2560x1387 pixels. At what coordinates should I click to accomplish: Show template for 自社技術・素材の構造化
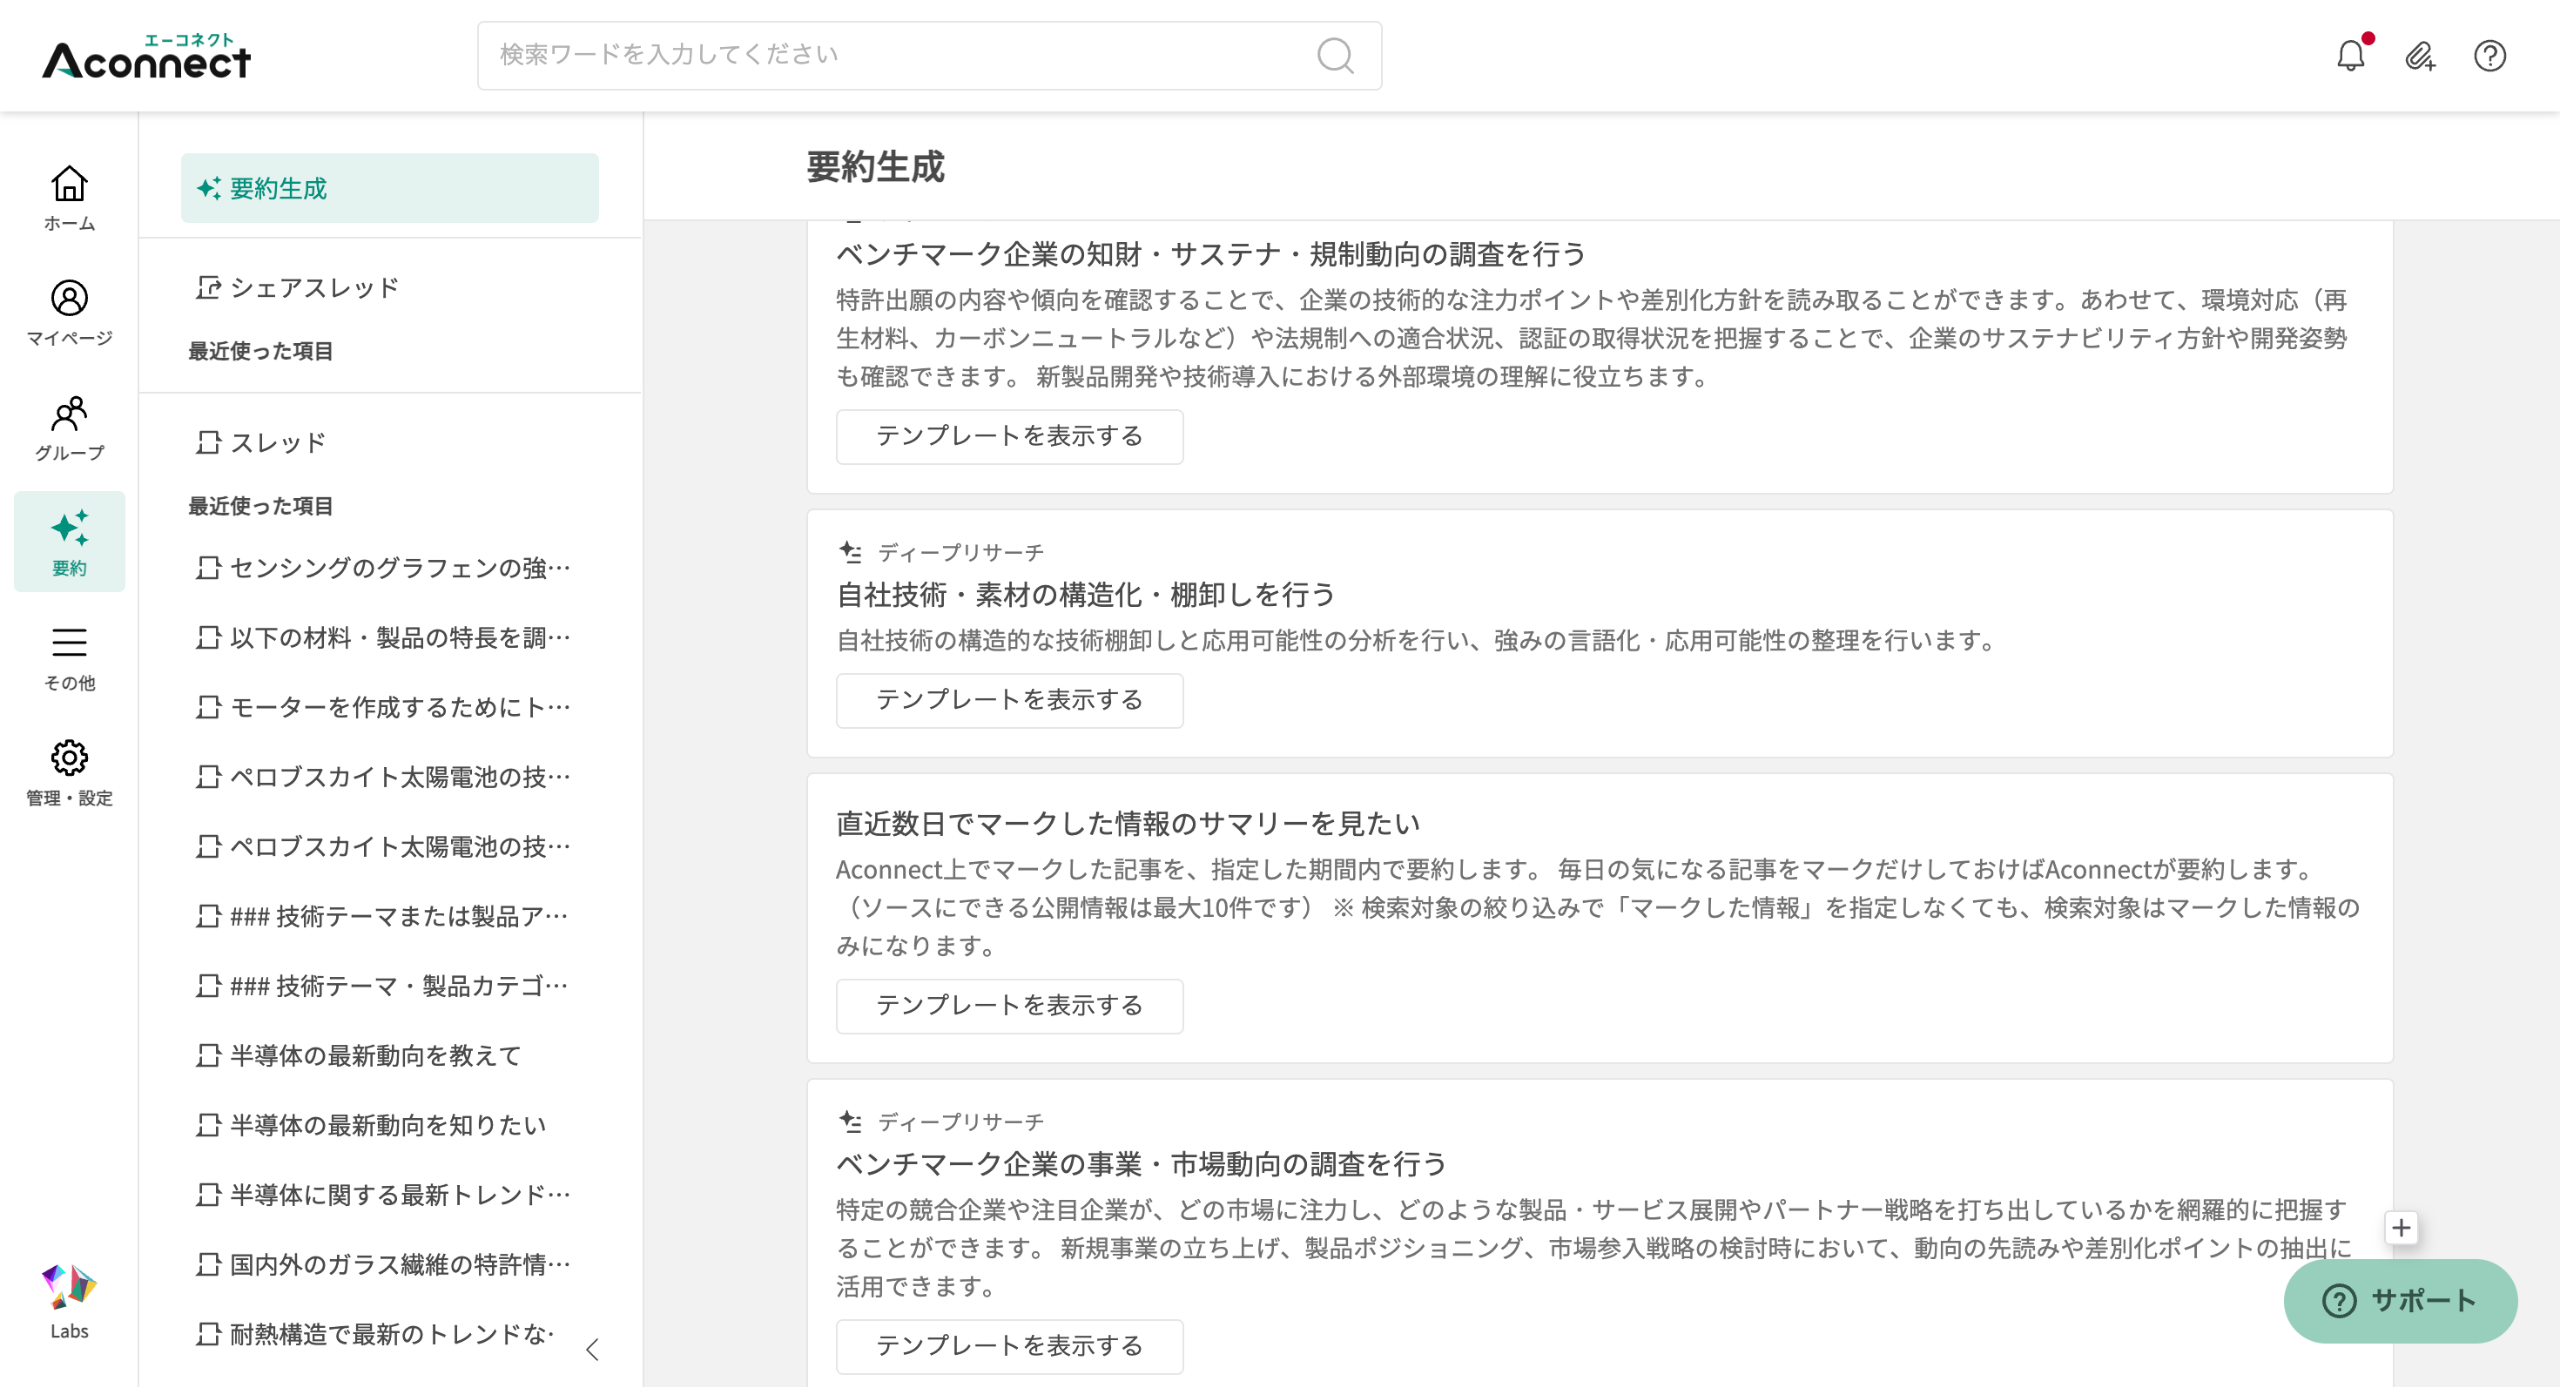[x=1009, y=700]
